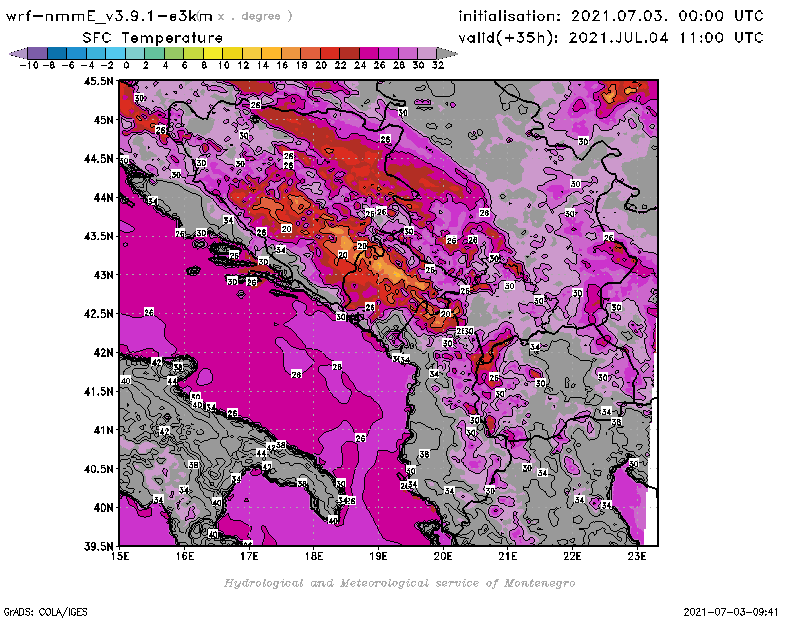Click the legend value 12
Image resolution: width=800 pixels, height=618 pixels.
pyautogui.click(x=243, y=65)
